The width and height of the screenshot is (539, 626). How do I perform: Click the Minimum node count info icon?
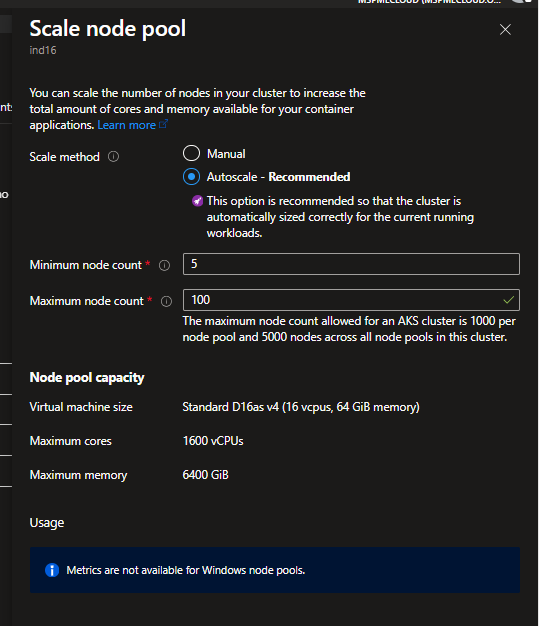pos(164,265)
